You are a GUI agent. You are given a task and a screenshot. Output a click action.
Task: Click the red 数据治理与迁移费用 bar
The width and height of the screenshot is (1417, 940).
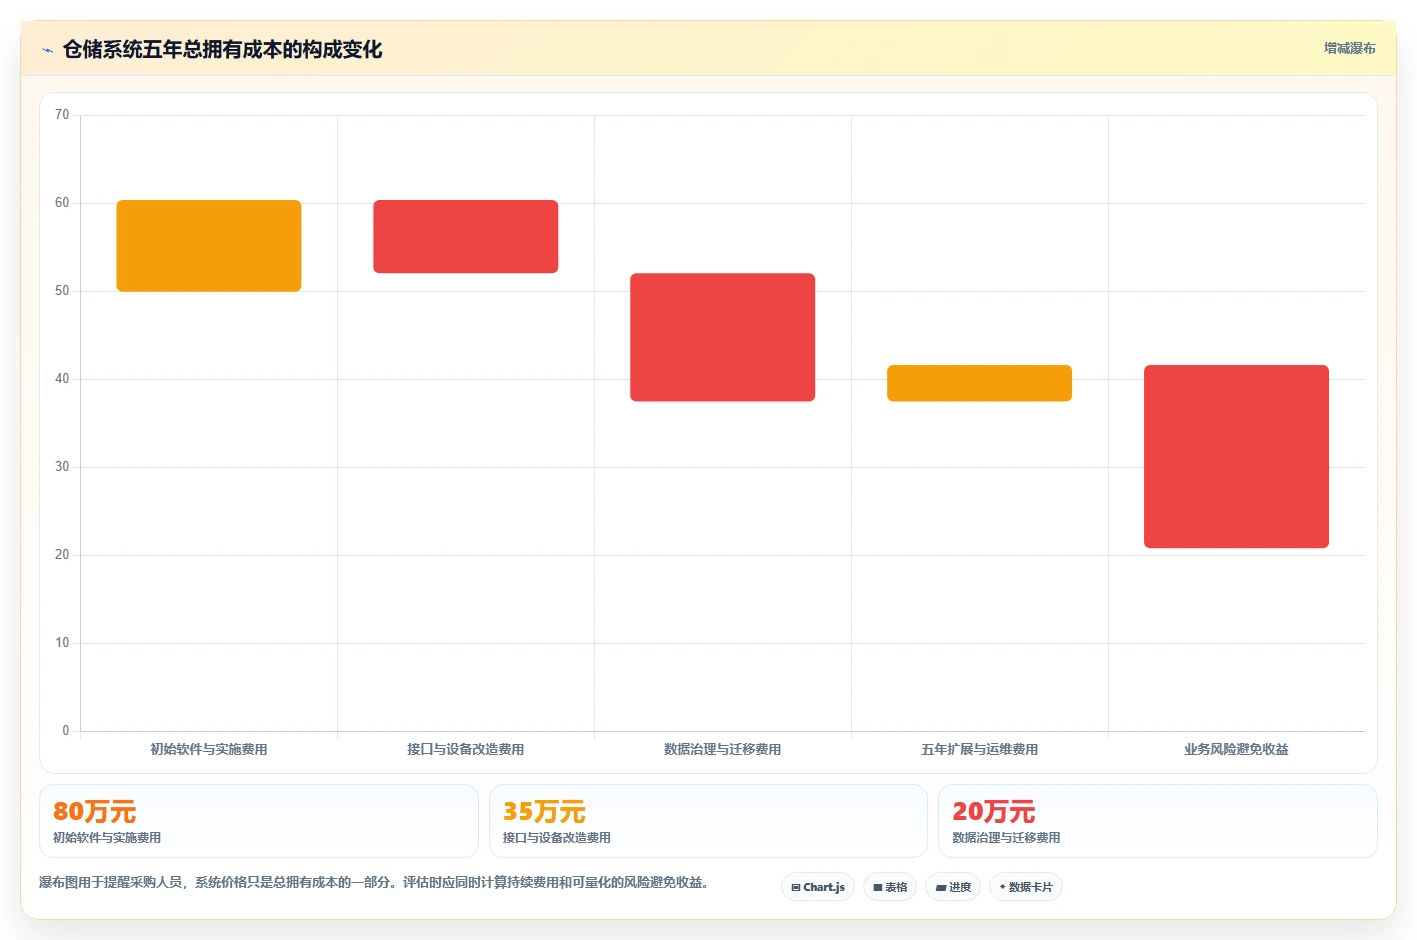[723, 337]
